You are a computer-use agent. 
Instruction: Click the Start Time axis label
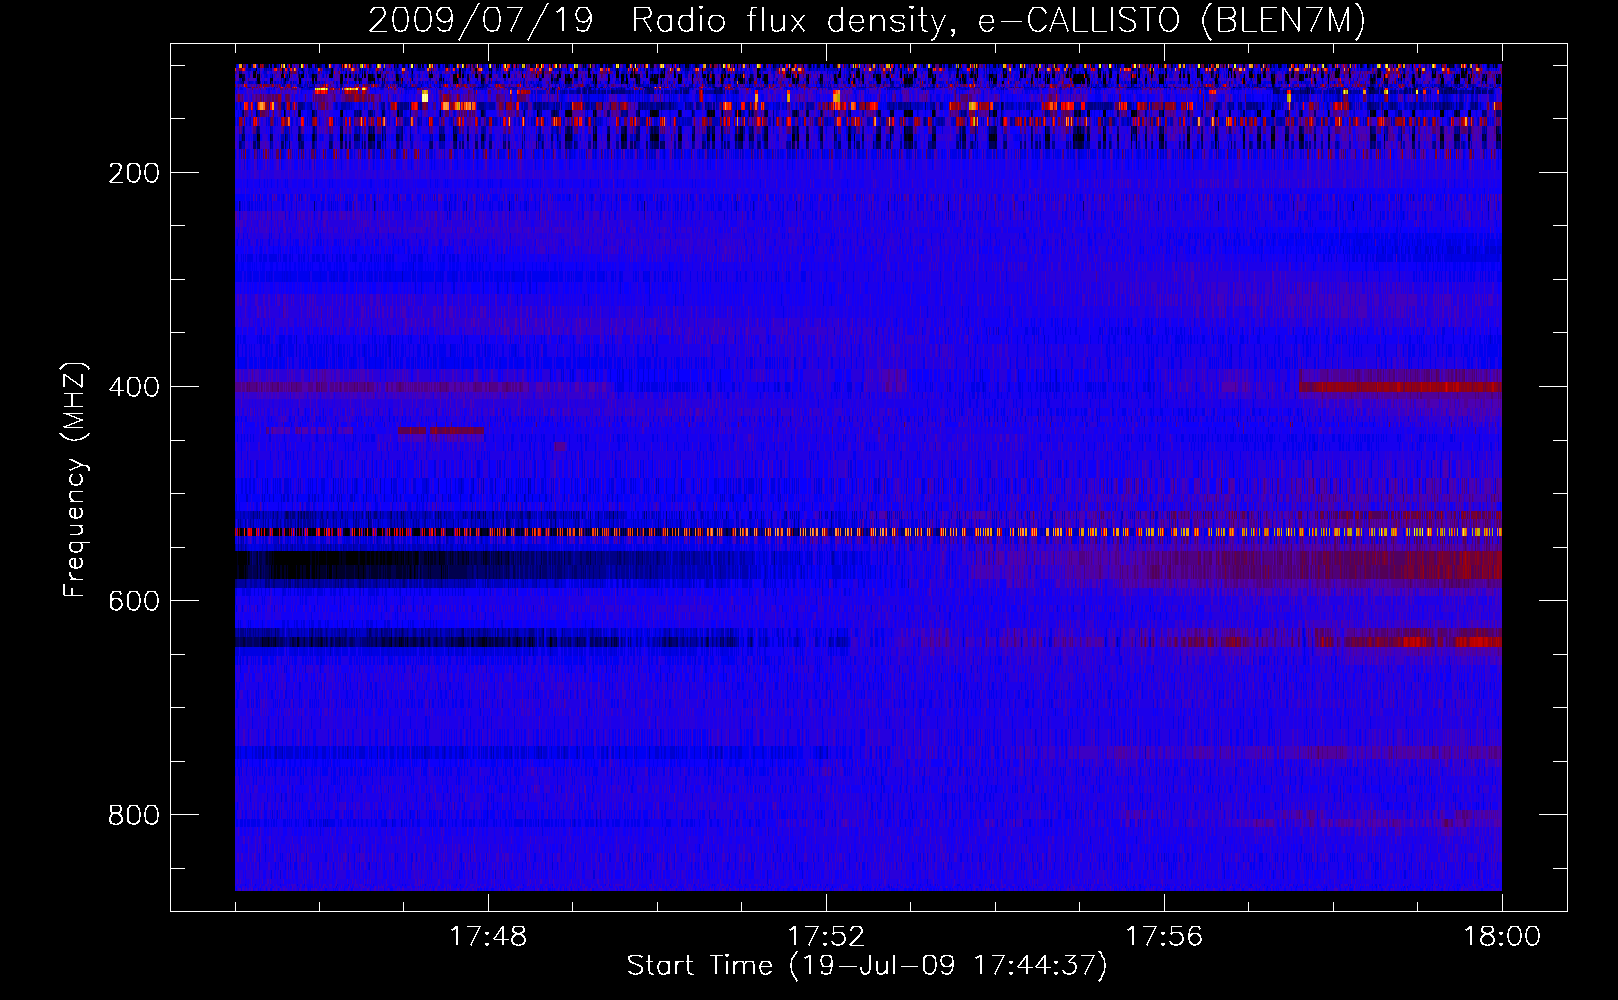[x=867, y=966]
